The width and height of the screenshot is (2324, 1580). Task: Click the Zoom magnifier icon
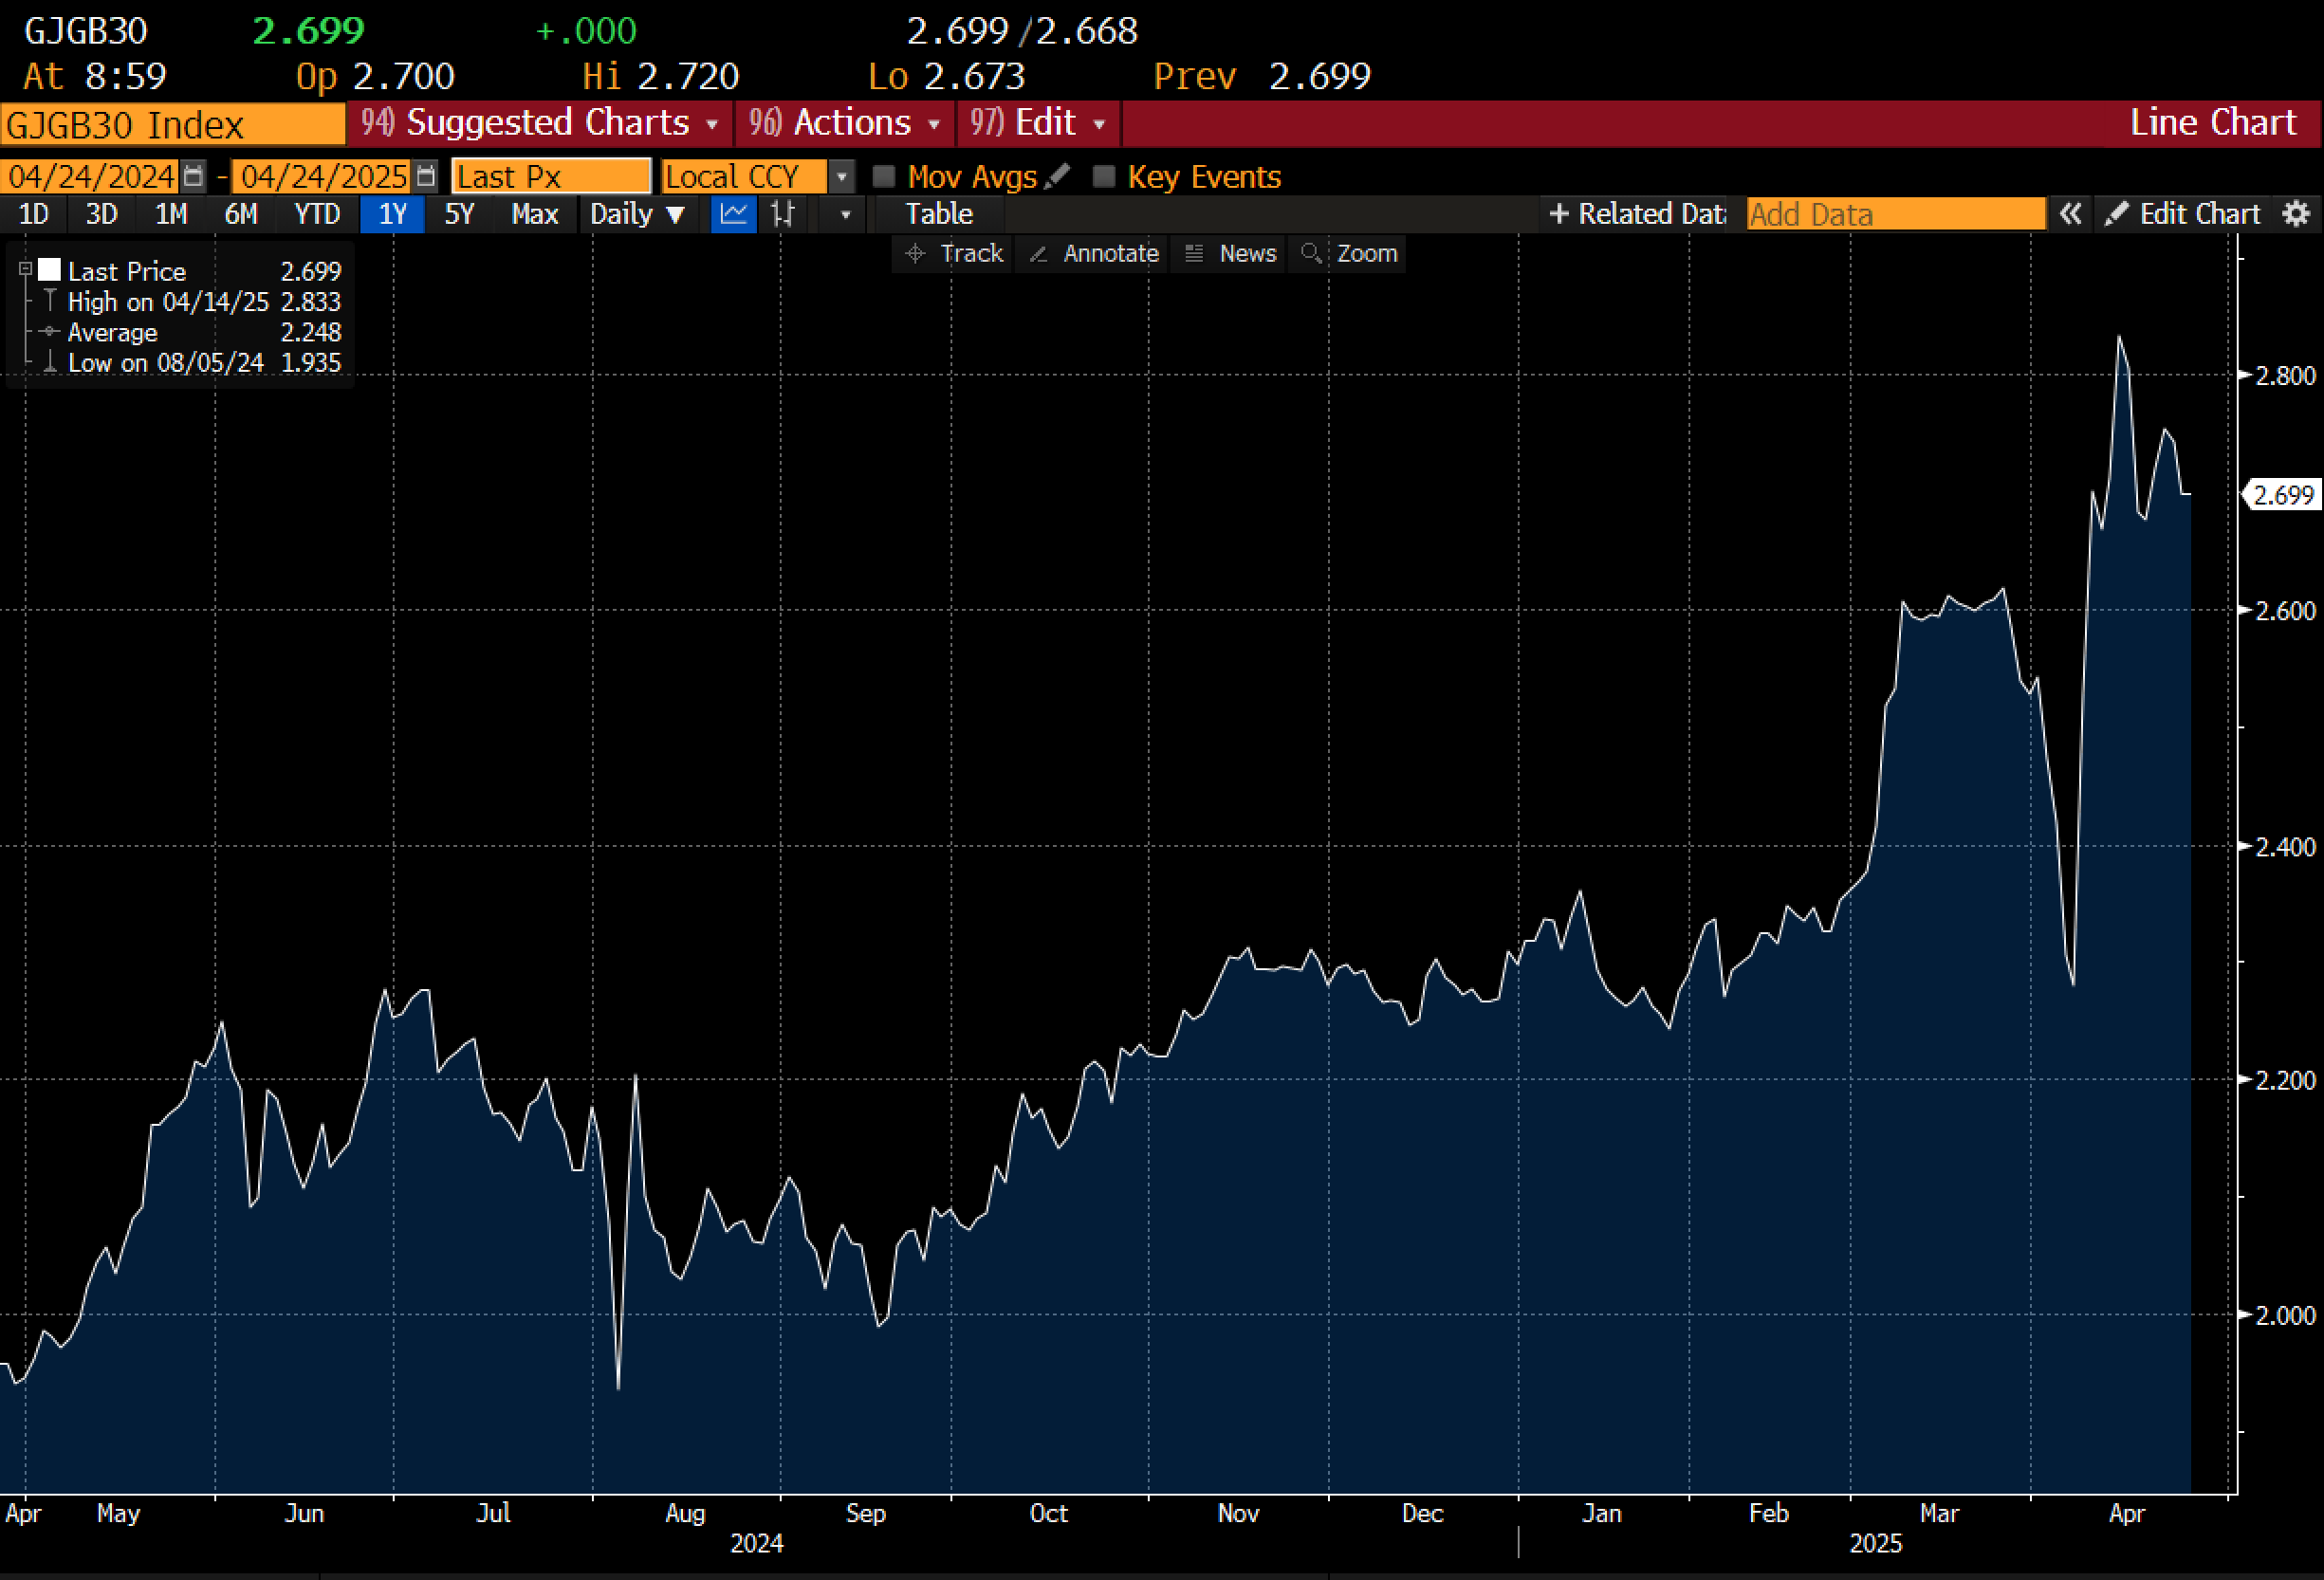[x=1311, y=254]
